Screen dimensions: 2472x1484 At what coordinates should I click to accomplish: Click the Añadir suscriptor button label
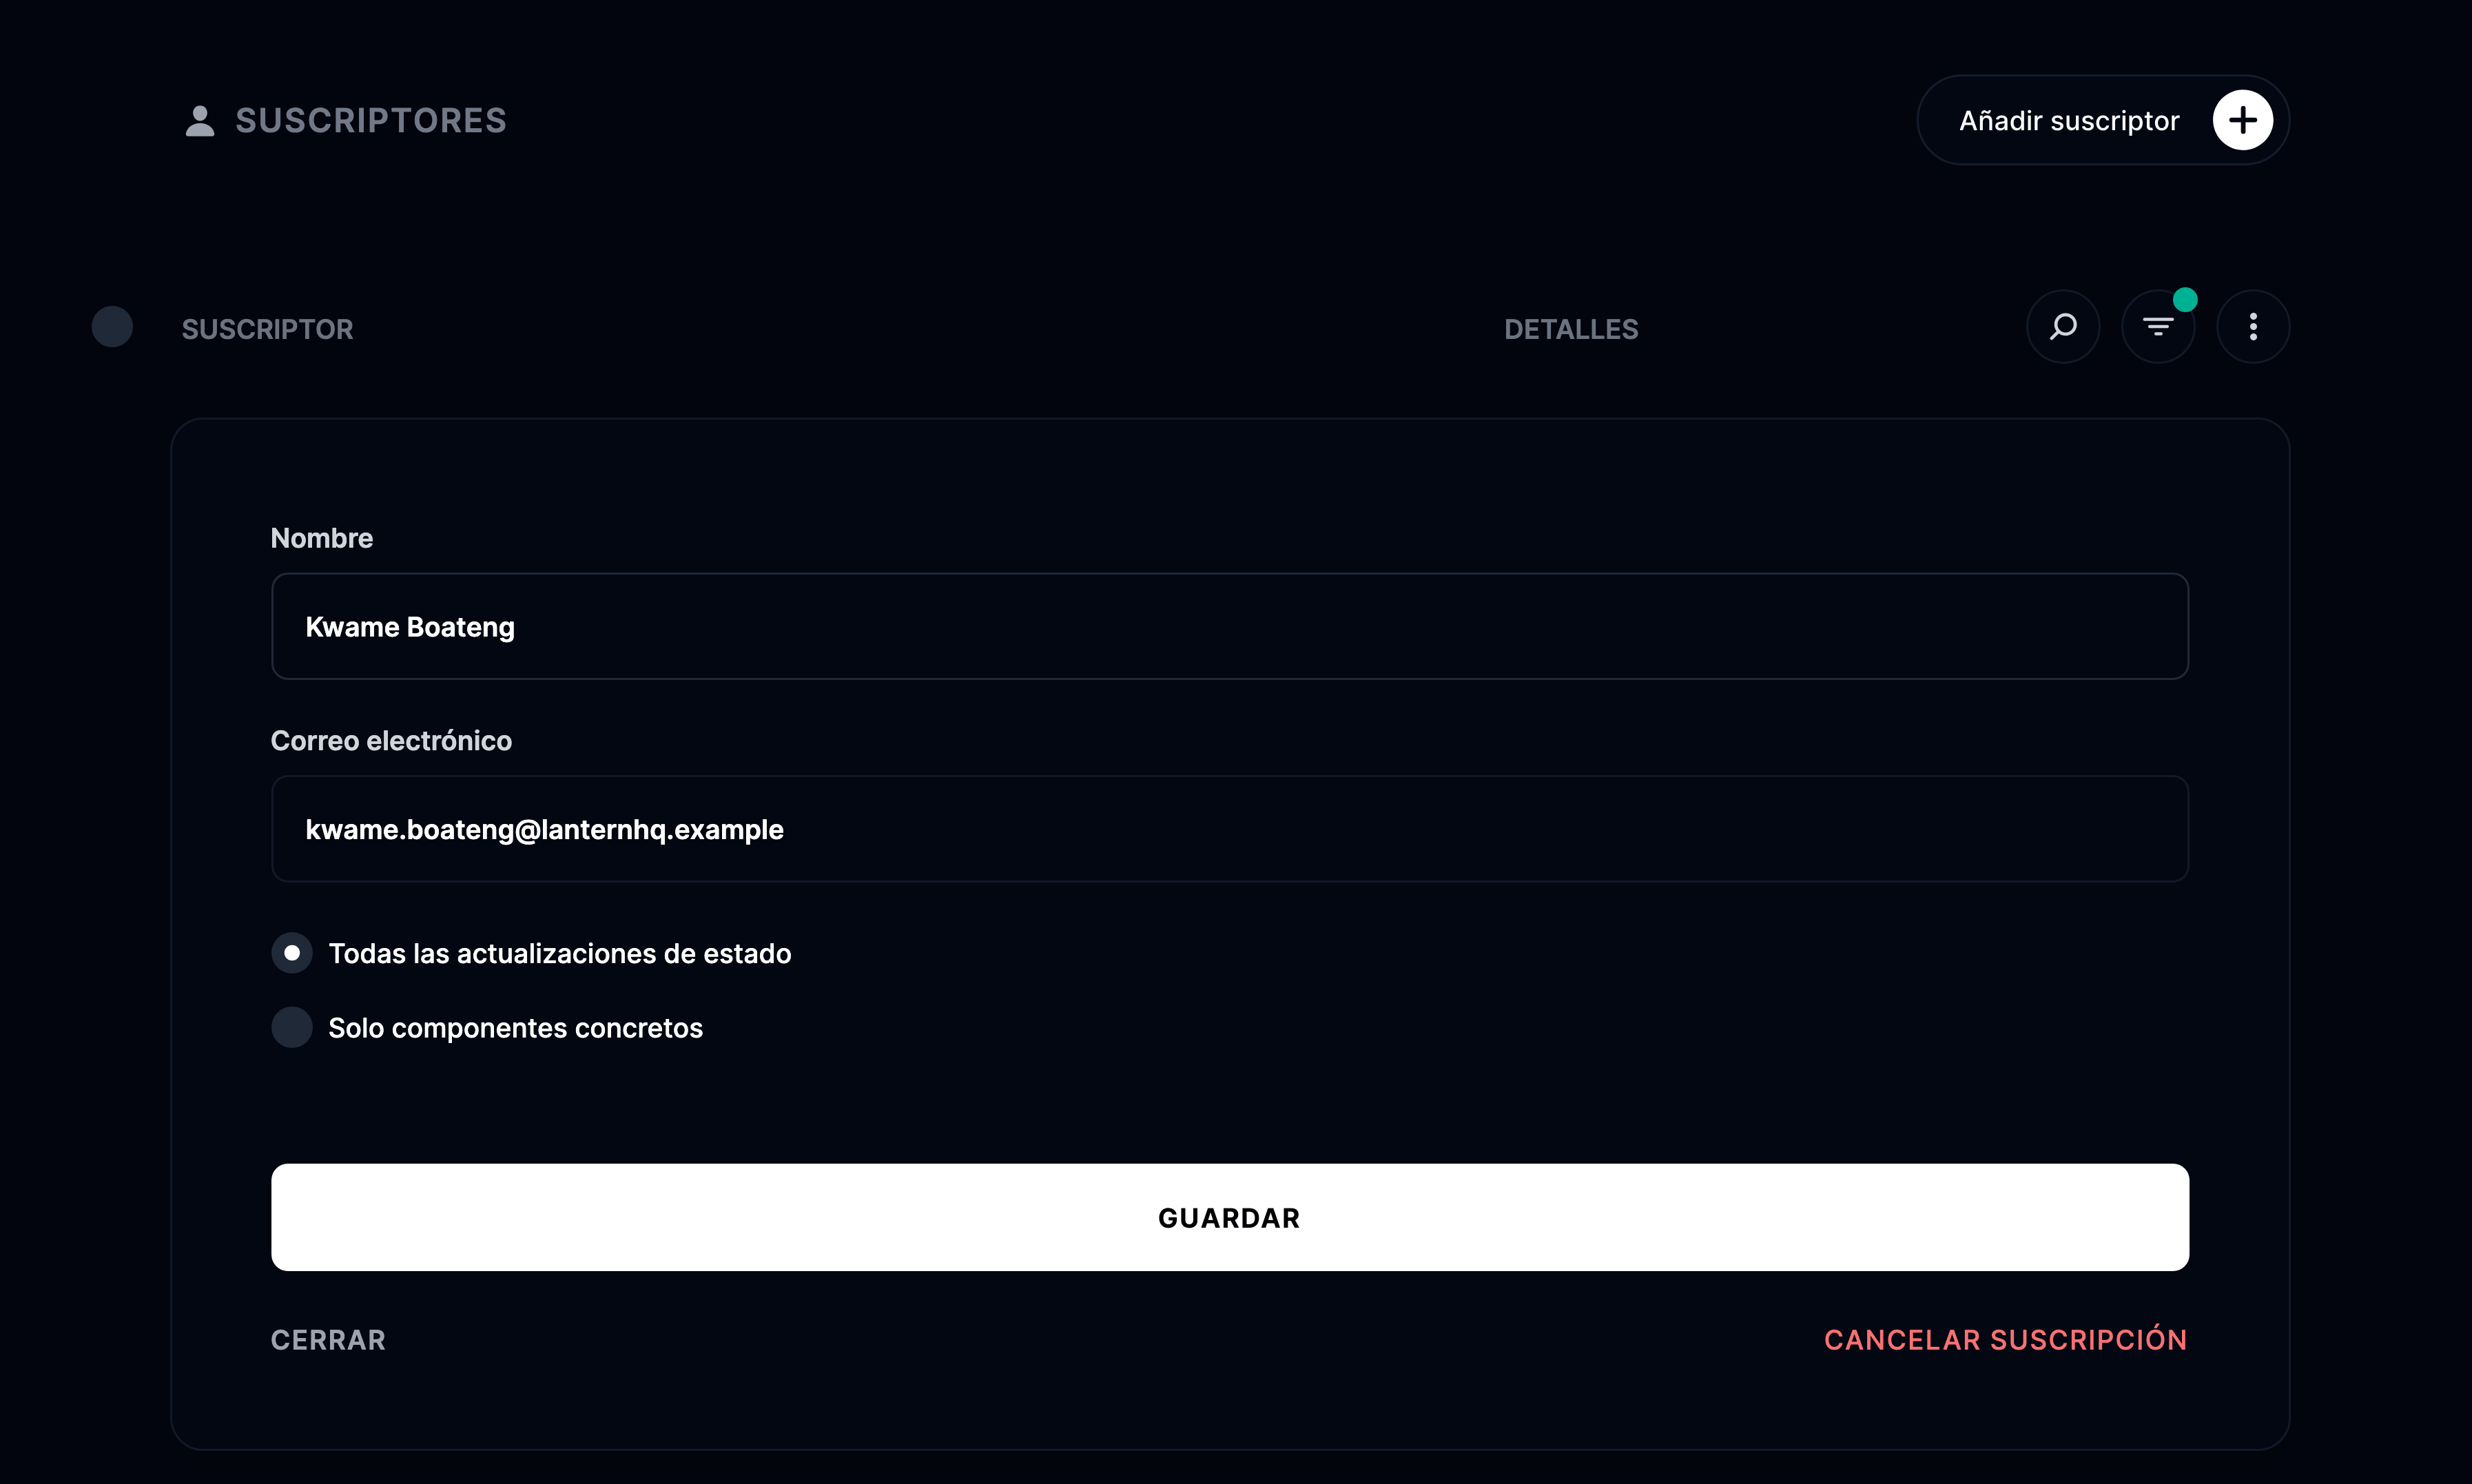[2069, 121]
